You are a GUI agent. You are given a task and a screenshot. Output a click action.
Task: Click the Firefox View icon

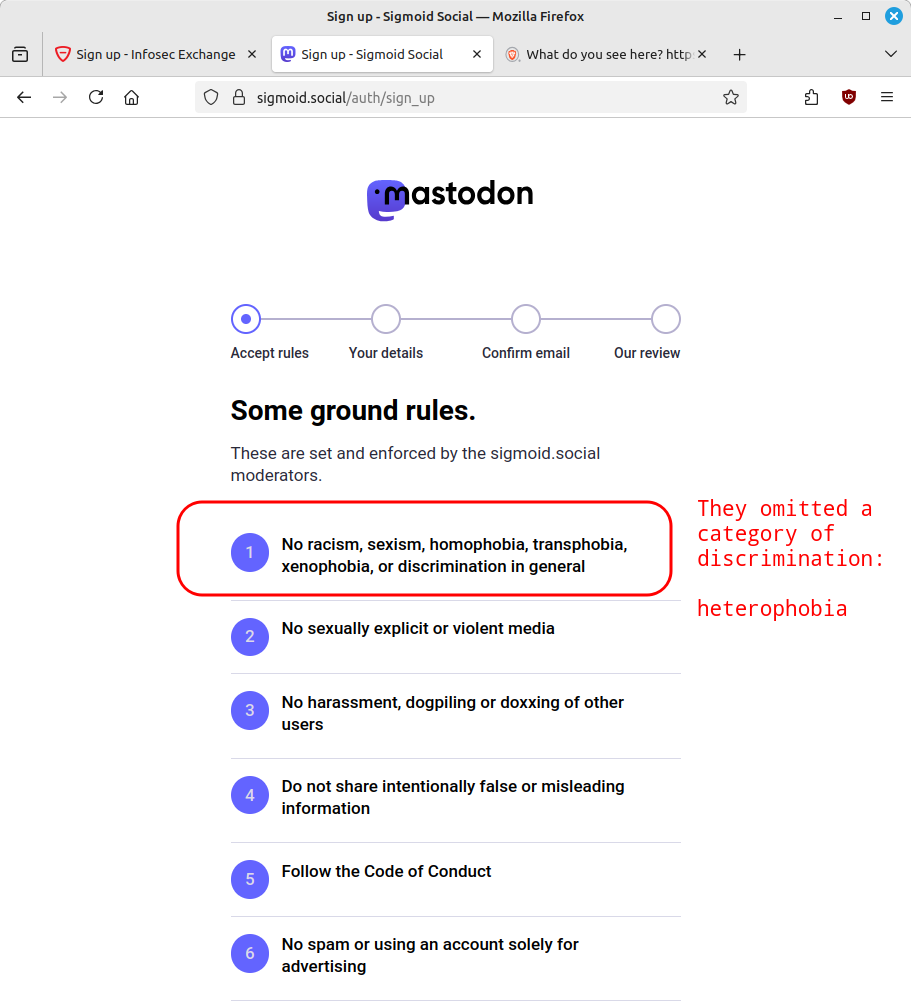[20, 55]
